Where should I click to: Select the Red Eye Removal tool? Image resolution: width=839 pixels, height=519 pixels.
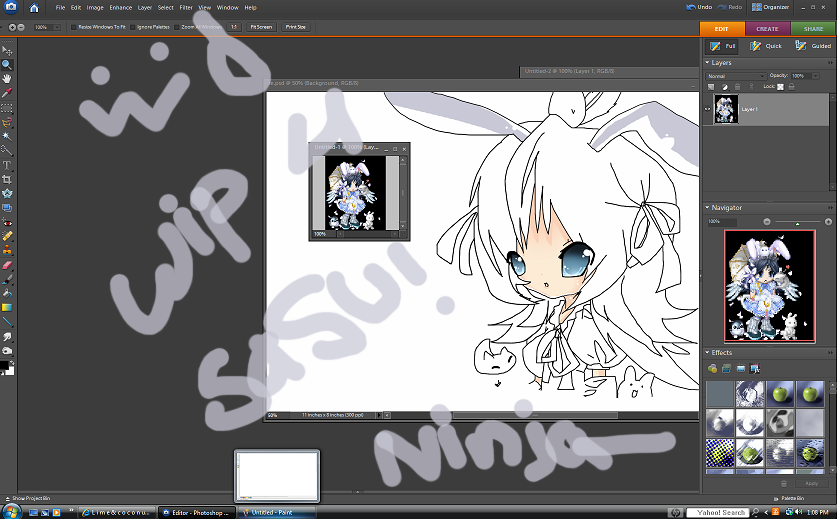click(7, 222)
